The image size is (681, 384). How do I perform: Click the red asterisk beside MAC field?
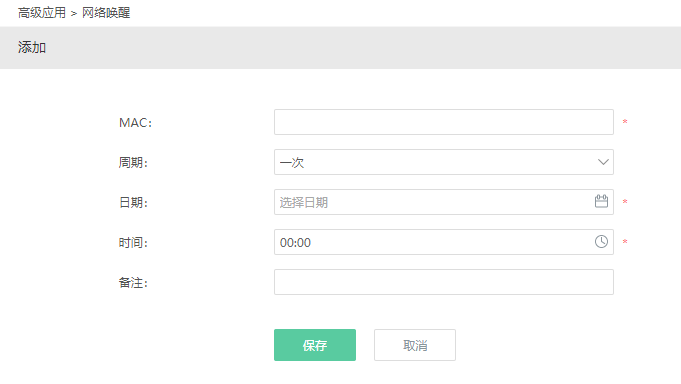pyautogui.click(x=625, y=122)
